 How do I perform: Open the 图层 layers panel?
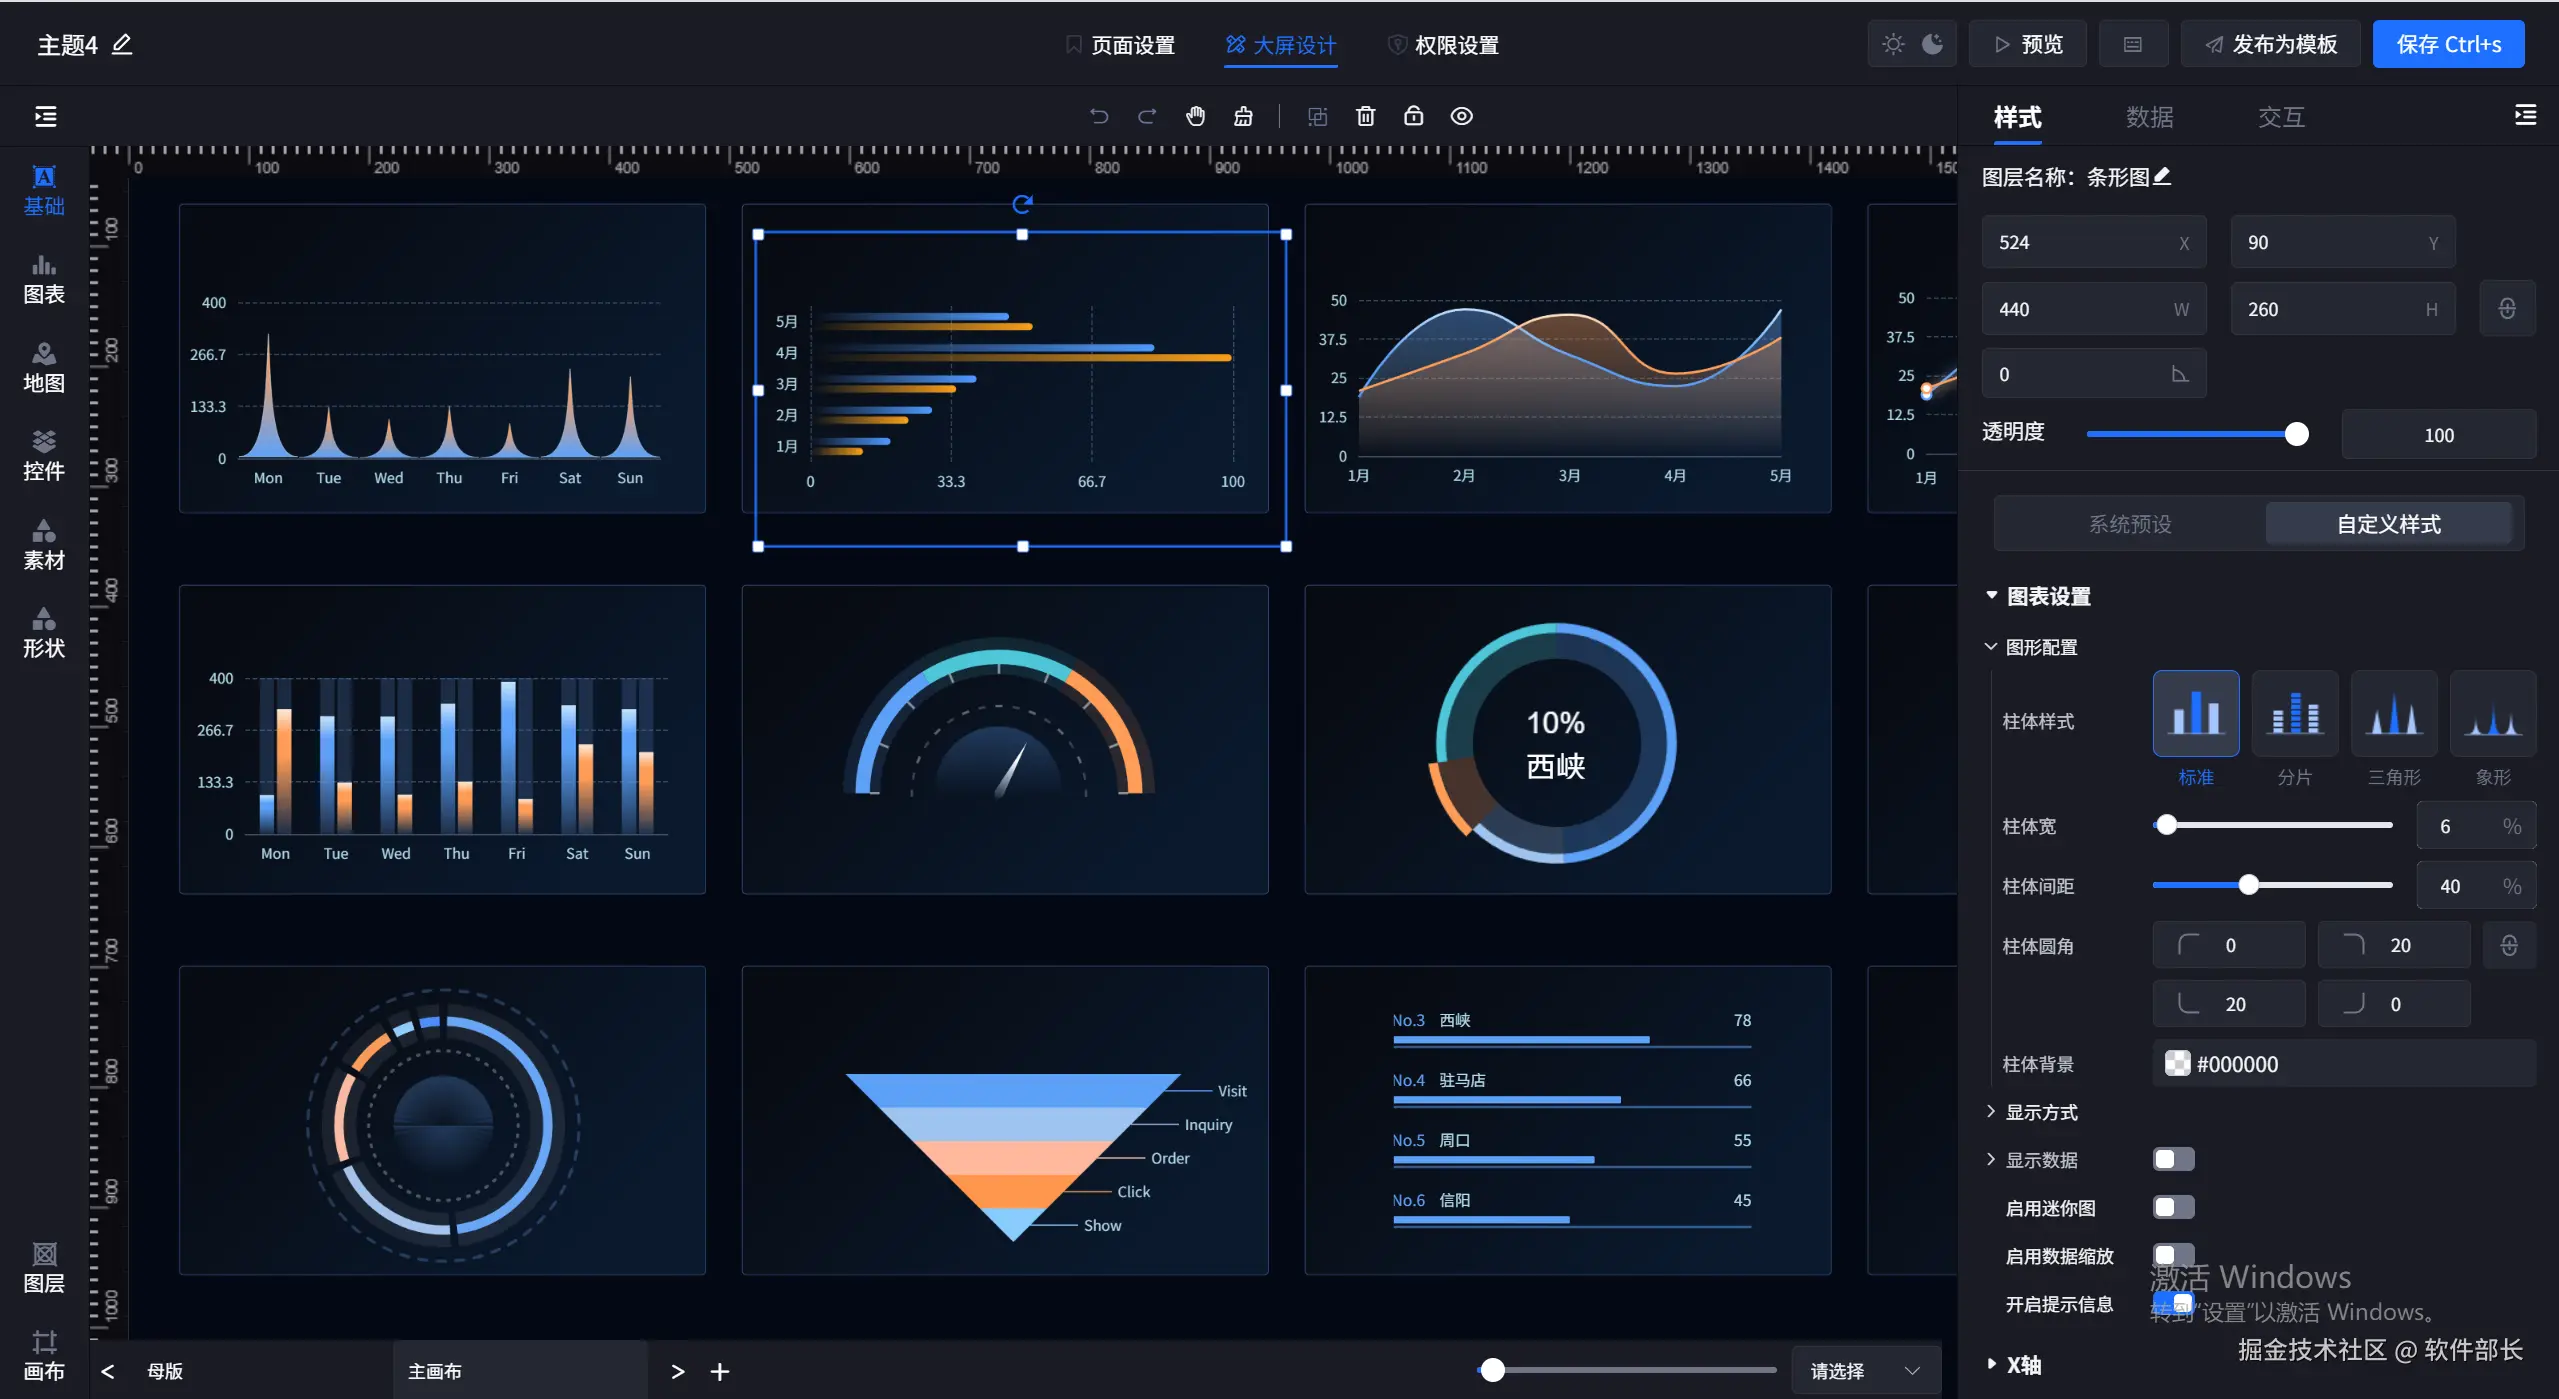(x=44, y=1268)
